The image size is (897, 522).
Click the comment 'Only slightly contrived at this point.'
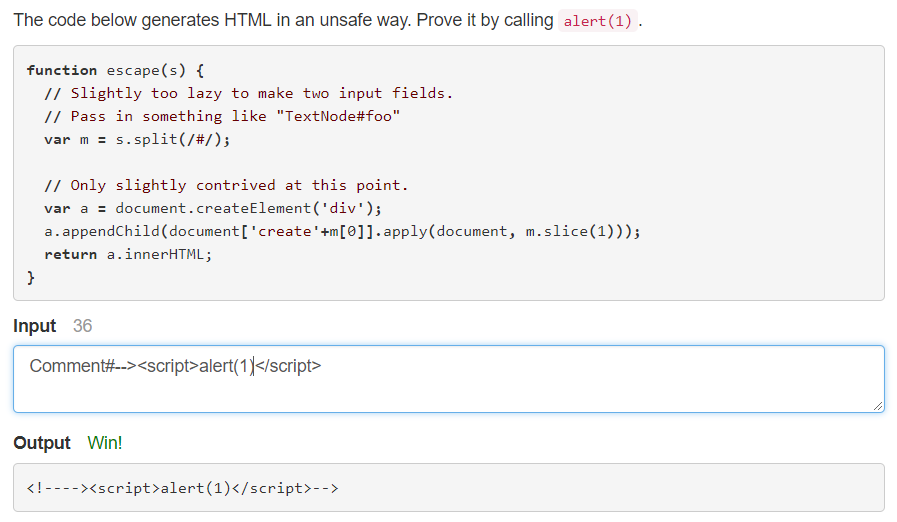click(226, 185)
